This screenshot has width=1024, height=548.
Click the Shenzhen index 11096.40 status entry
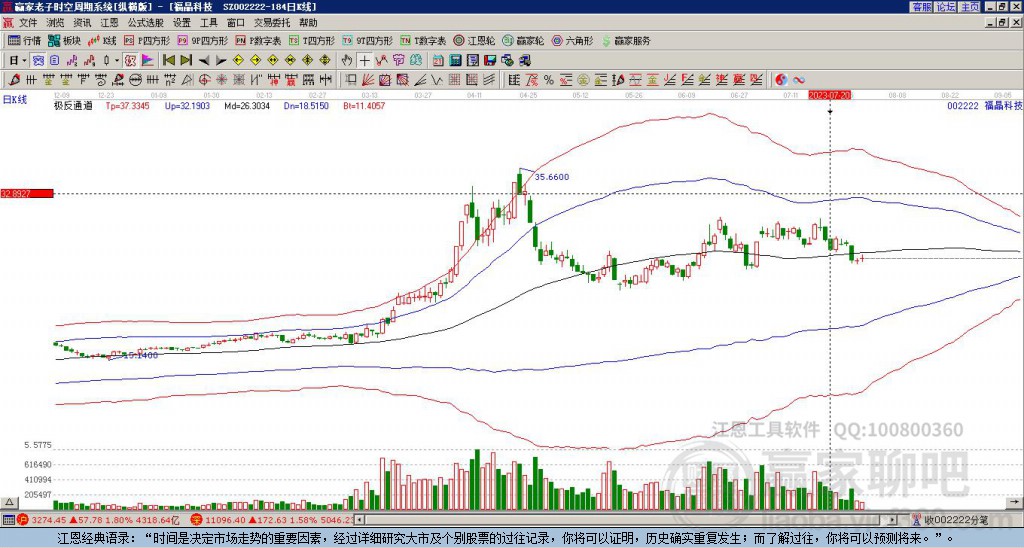click(x=273, y=520)
